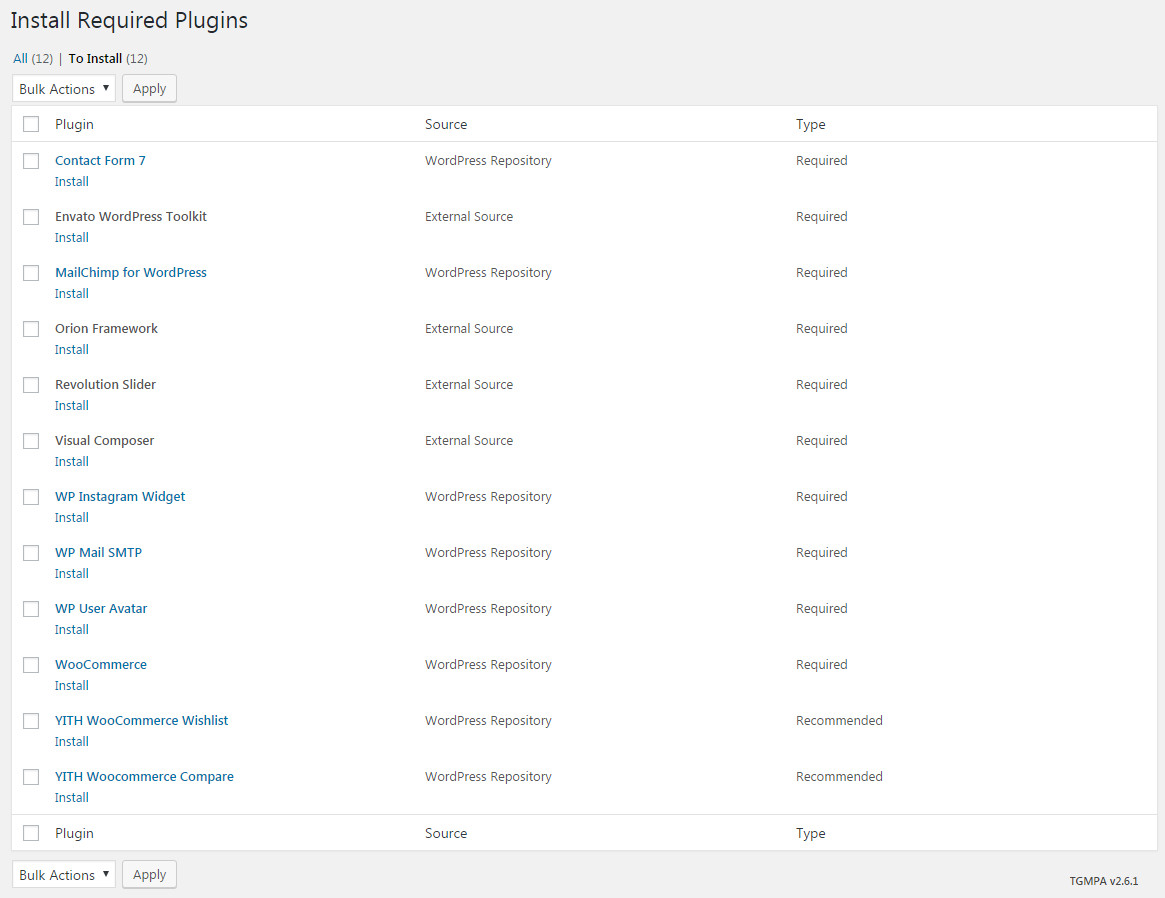The width and height of the screenshot is (1165, 898).
Task: Click the Revolution Slider plugin name
Action: click(106, 385)
